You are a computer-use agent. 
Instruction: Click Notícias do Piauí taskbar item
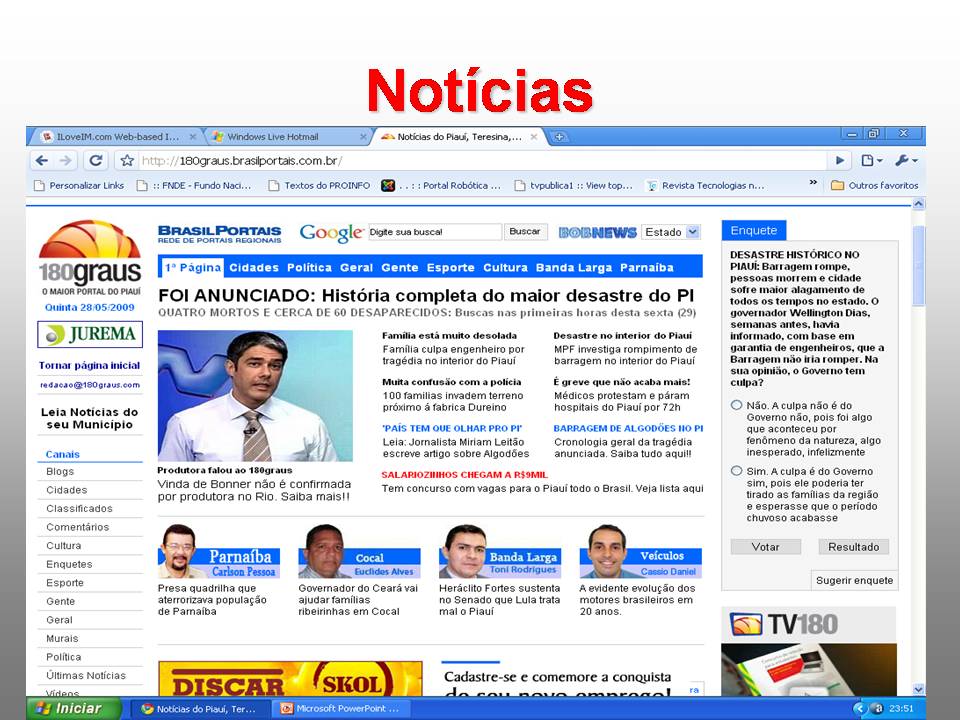coord(200,708)
